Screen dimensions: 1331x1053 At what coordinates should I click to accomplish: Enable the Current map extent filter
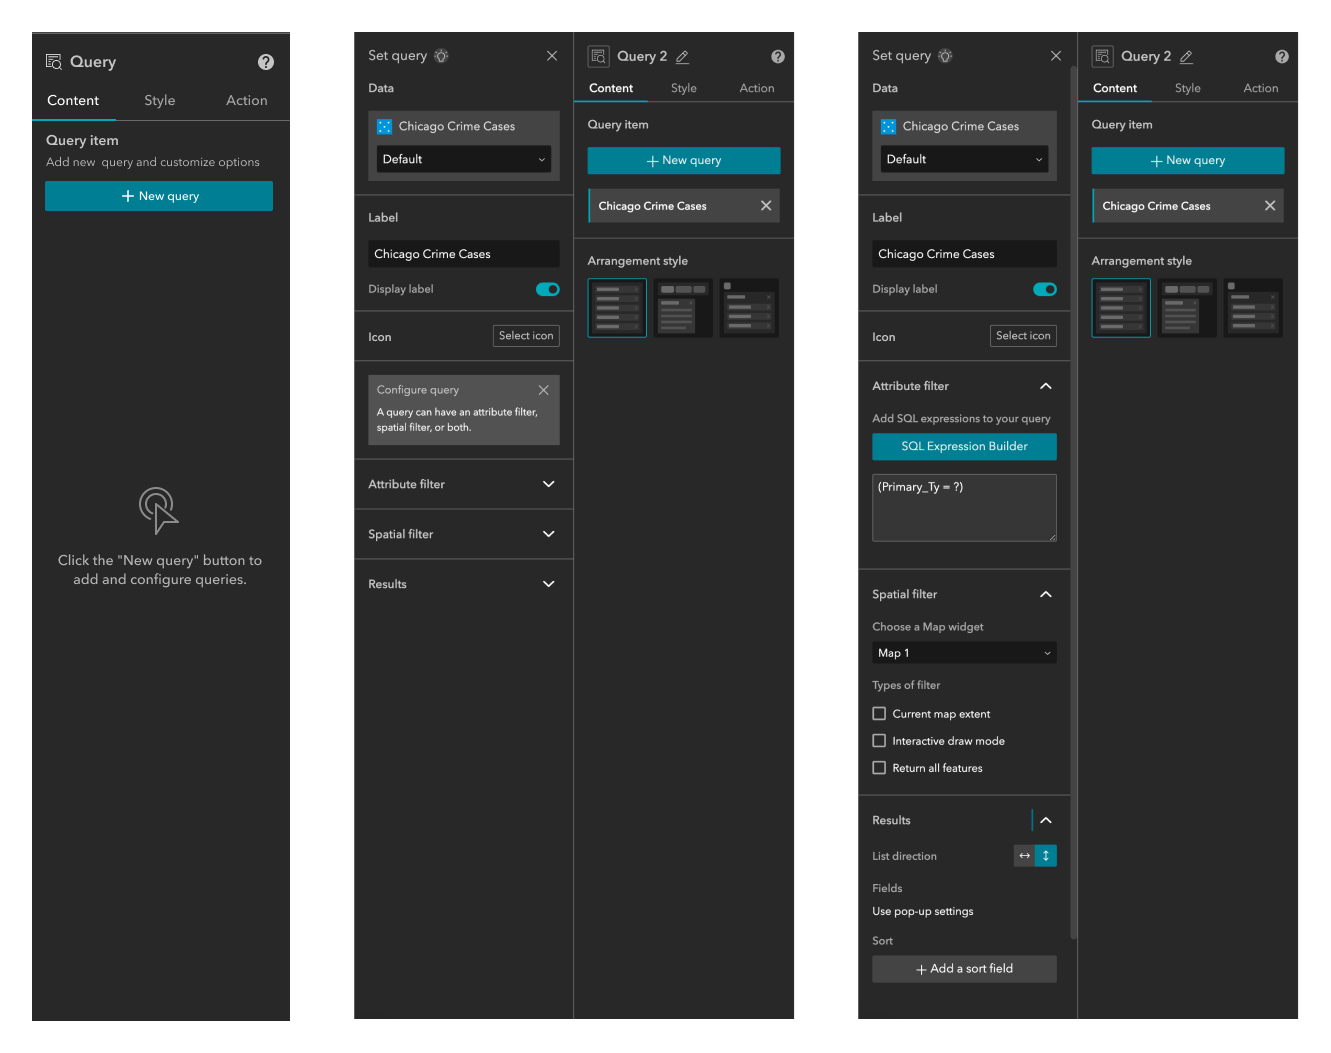click(879, 713)
